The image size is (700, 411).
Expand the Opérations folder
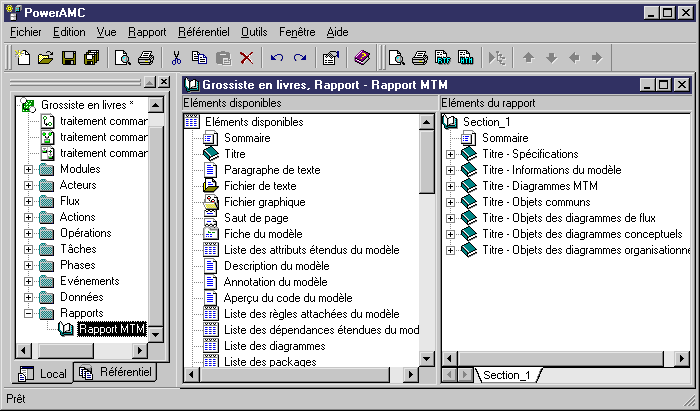click(x=29, y=233)
